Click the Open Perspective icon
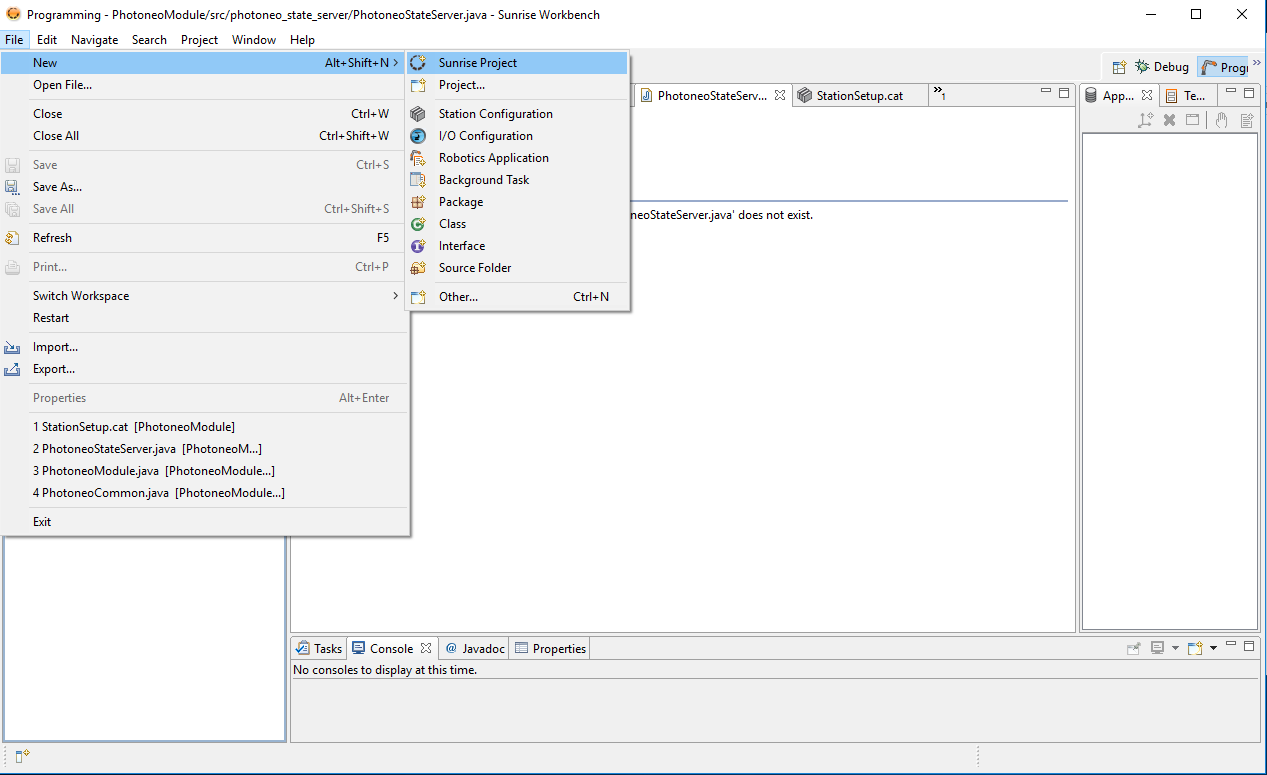This screenshot has width=1267, height=775. [1119, 67]
